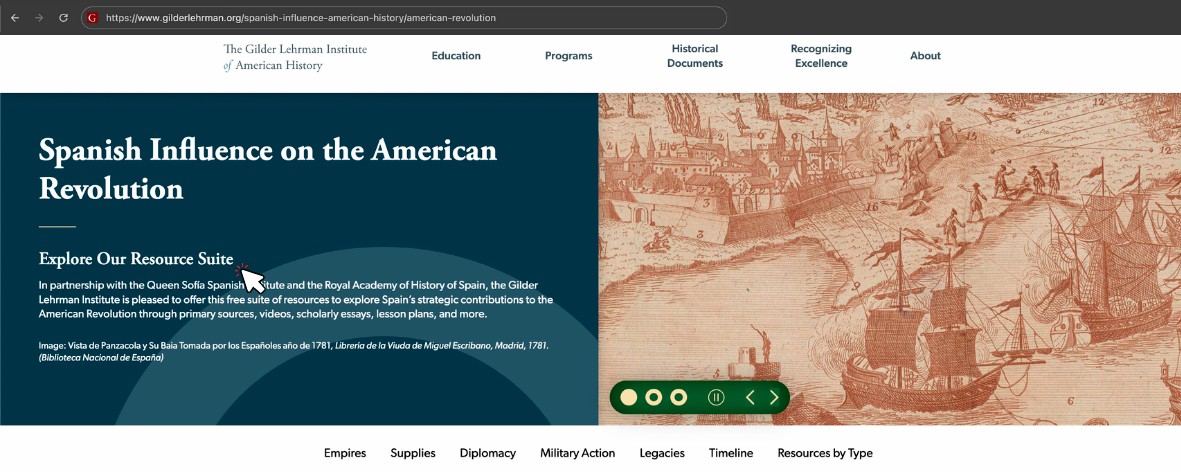The width and height of the screenshot is (1181, 472).
Task: Open the Programs menu
Action: (x=569, y=56)
